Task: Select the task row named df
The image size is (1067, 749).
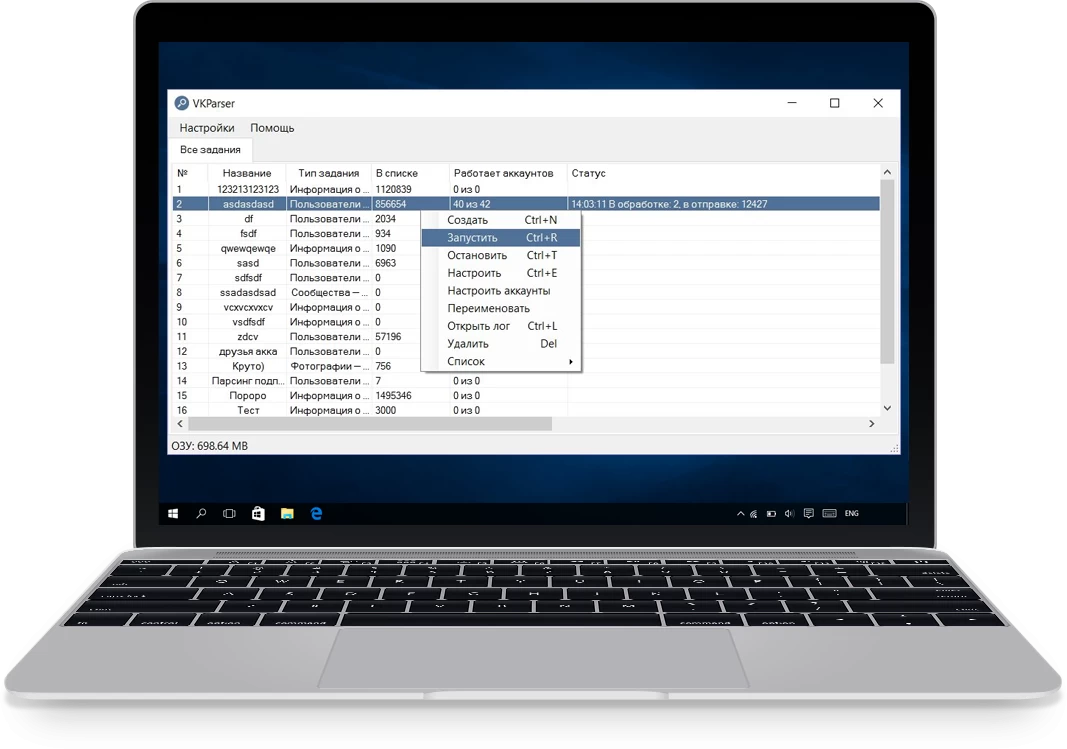Action: coord(526,219)
